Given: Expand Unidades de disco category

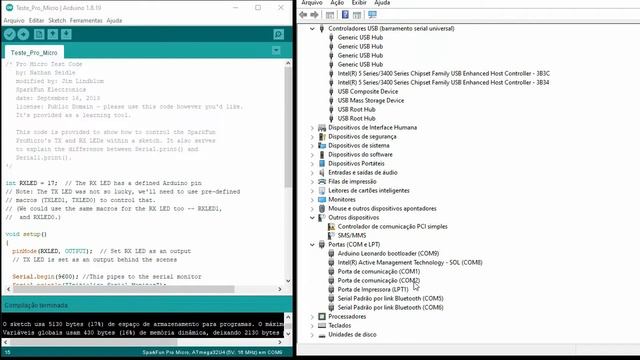Looking at the screenshot, I should [312, 335].
